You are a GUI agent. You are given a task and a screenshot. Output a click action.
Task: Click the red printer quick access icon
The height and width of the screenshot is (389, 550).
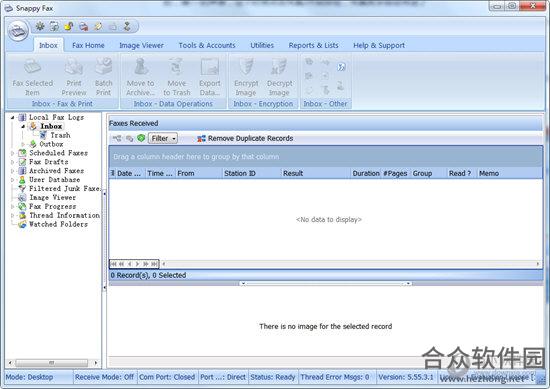point(83,26)
